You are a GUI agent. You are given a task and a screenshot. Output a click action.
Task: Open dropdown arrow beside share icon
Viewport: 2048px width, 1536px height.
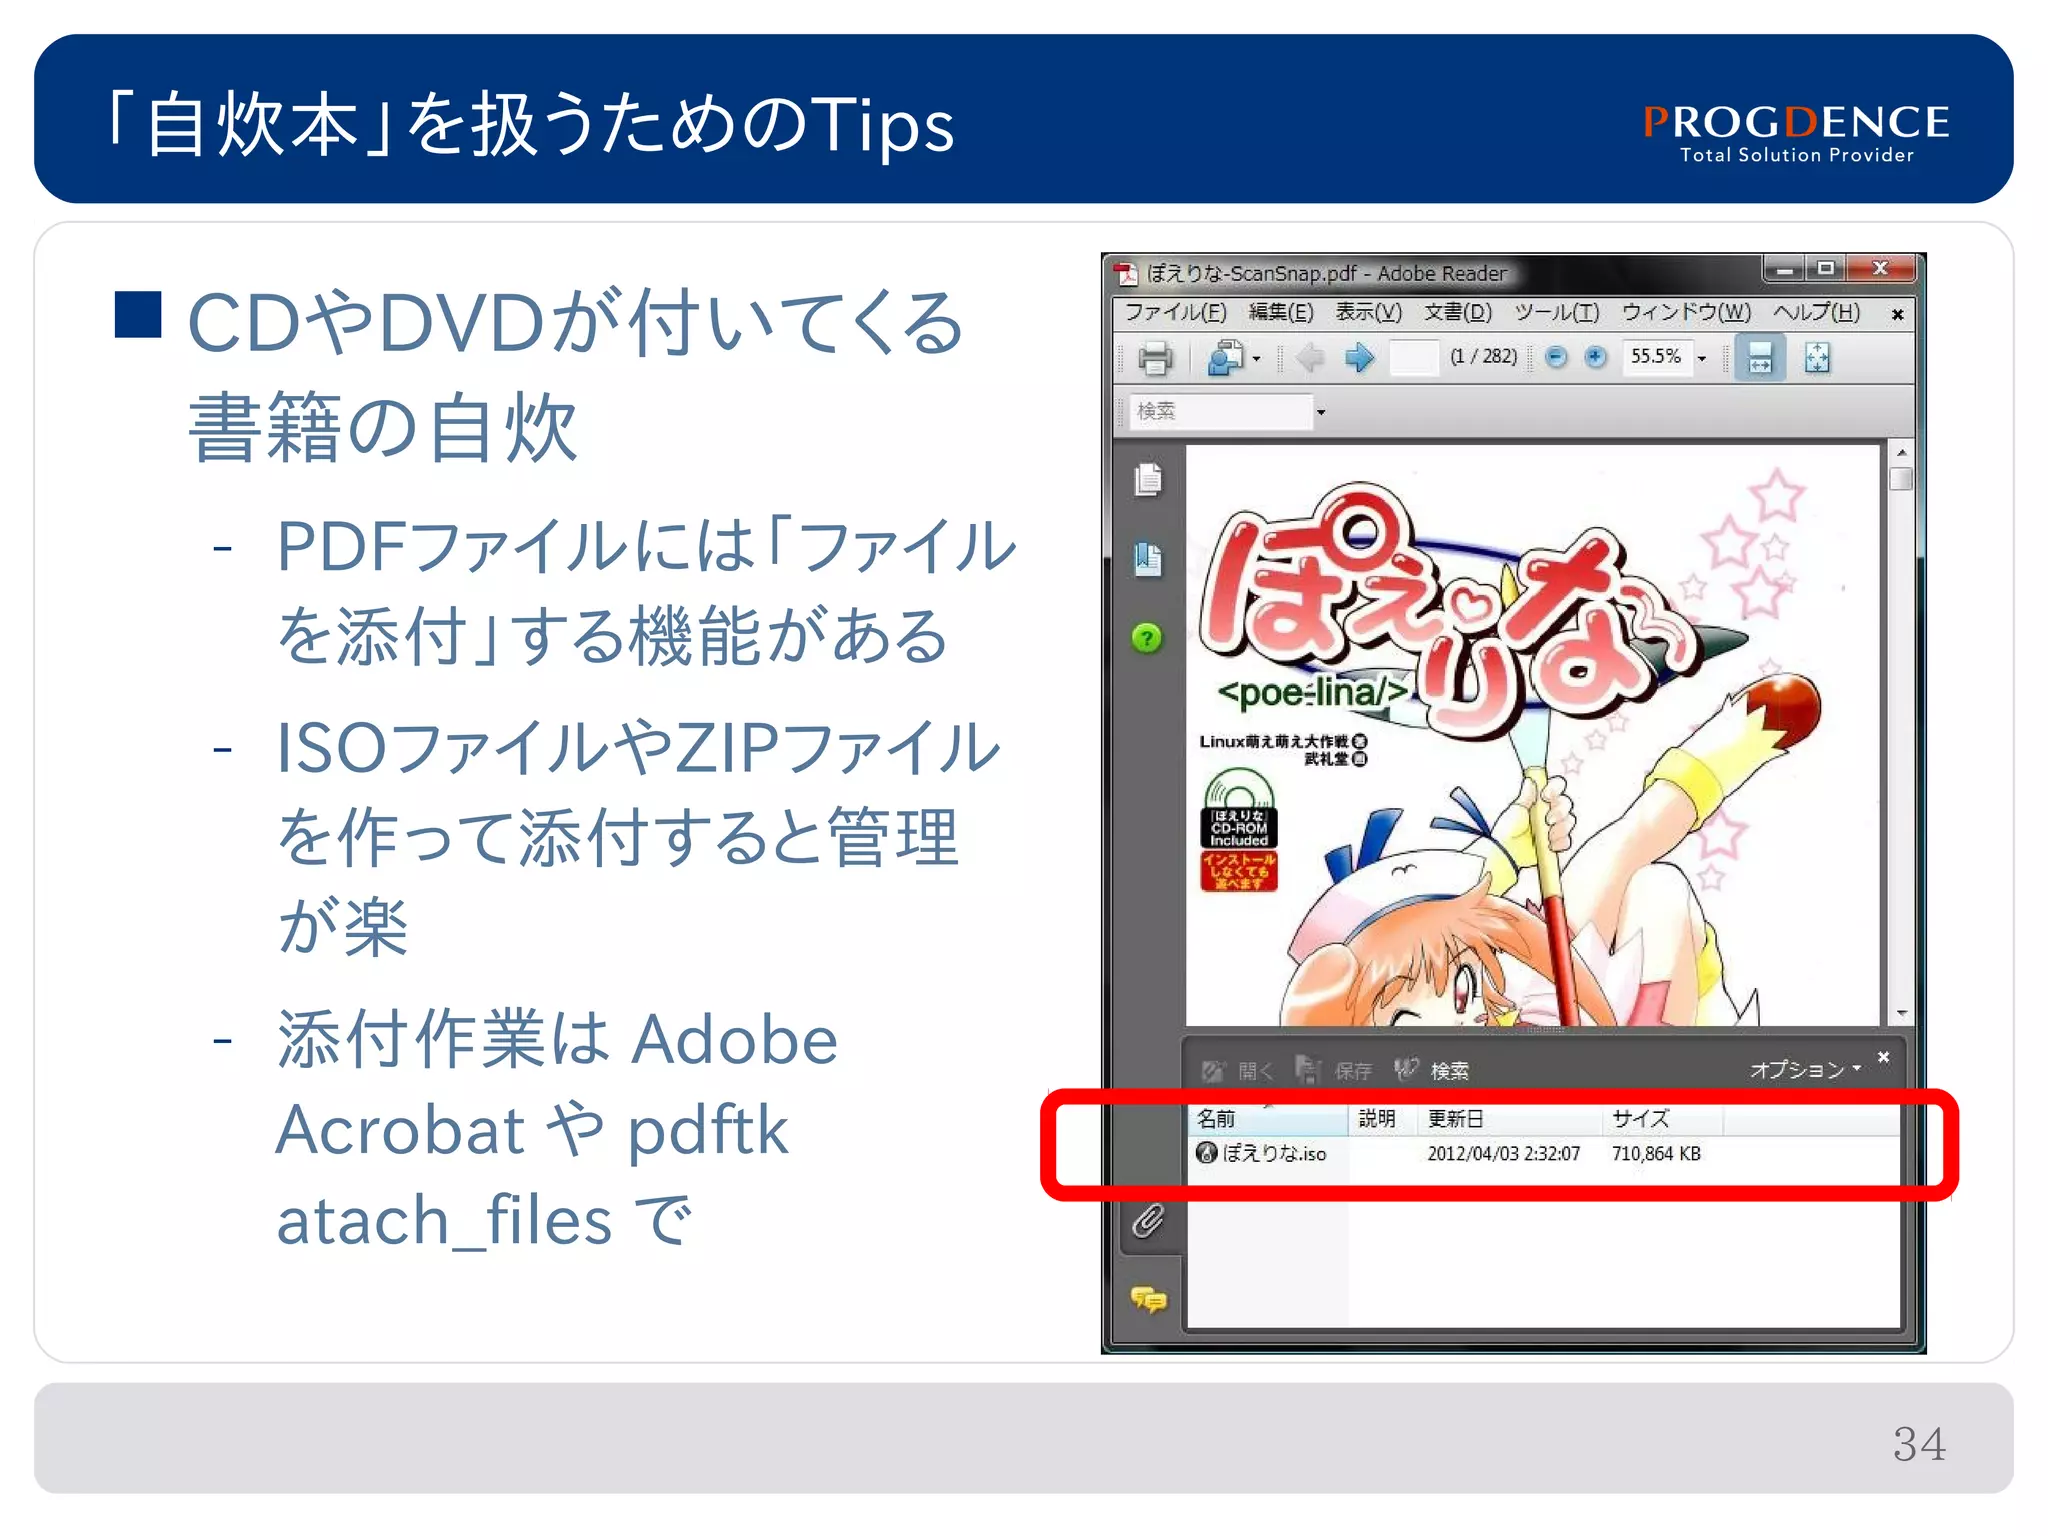click(1257, 359)
